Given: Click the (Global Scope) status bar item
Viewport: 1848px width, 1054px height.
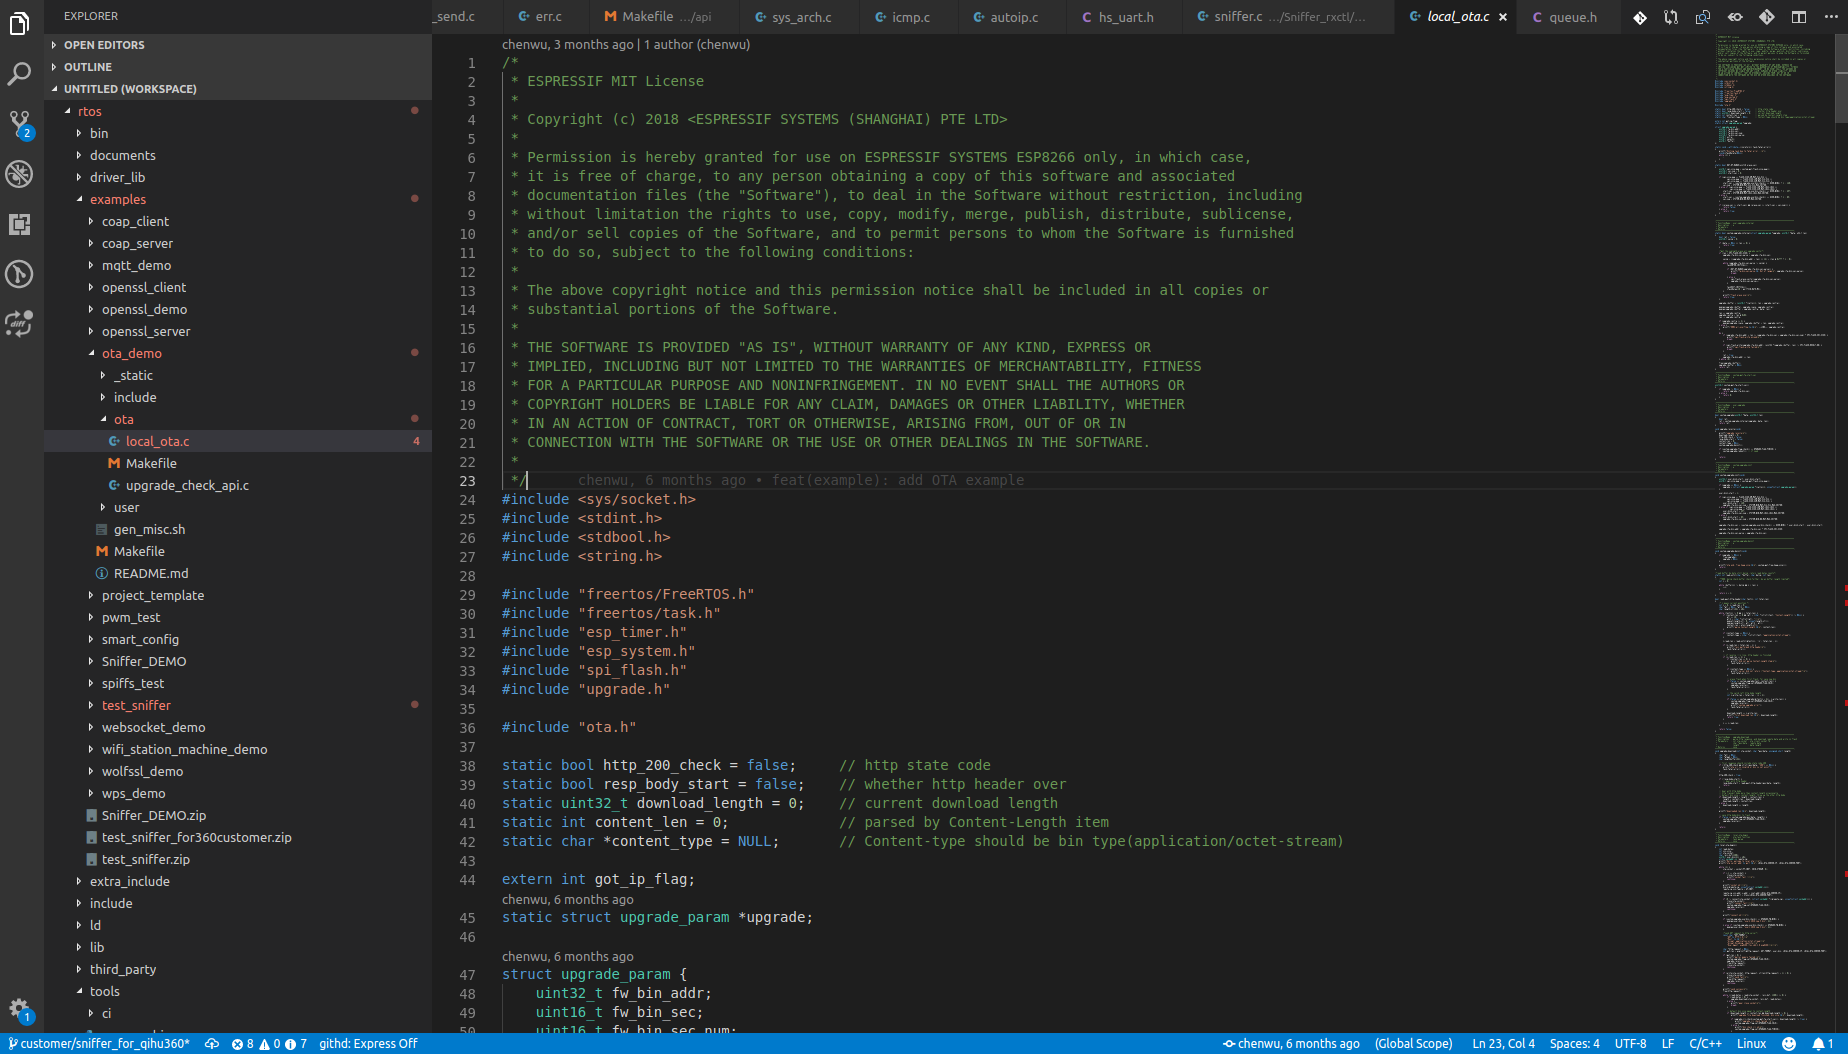Looking at the screenshot, I should pos(1414,1044).
